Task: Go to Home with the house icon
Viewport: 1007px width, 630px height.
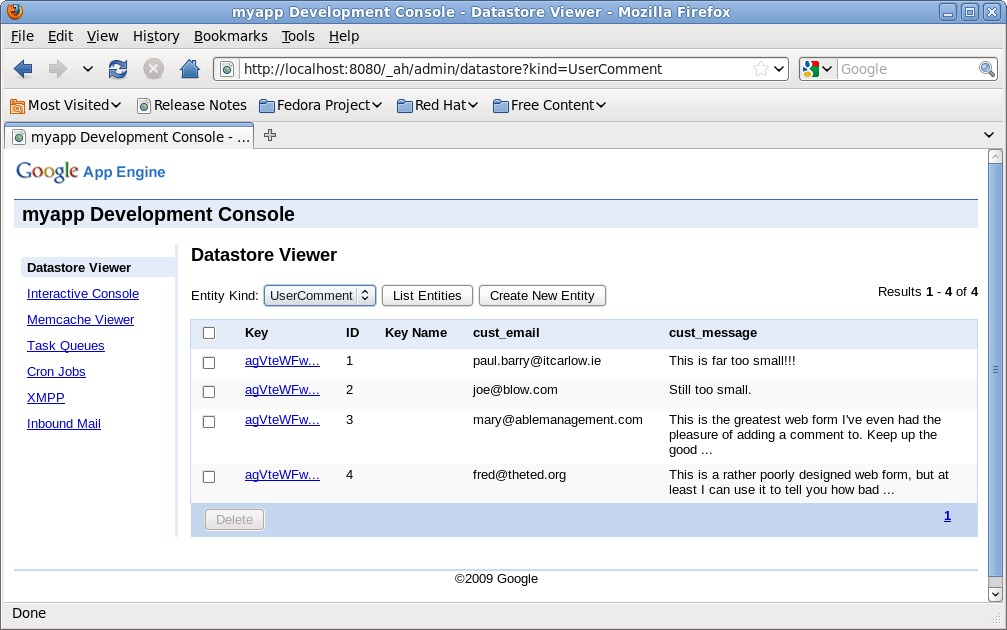Action: [189, 69]
